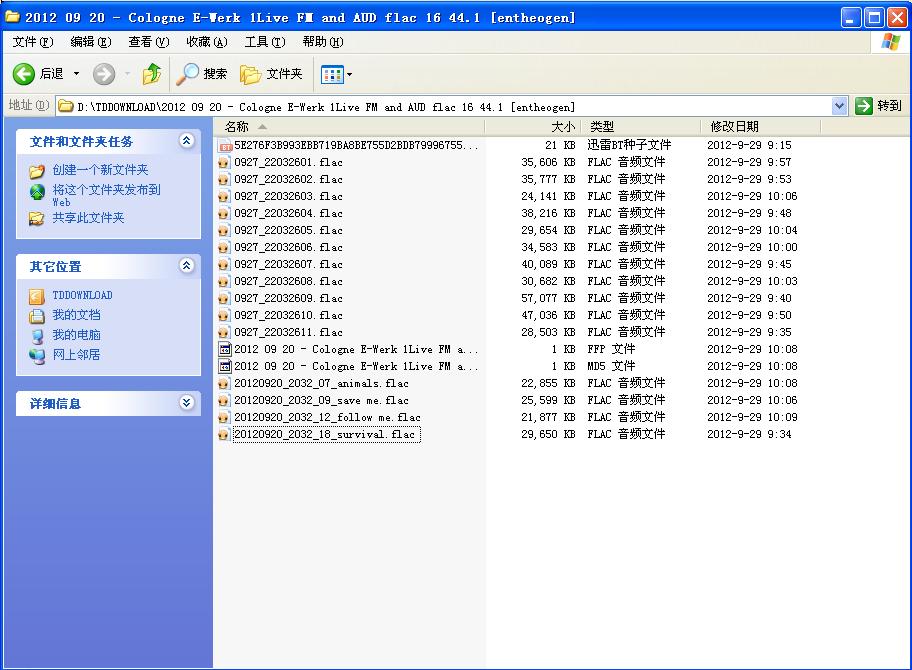Viewport: 912px width, 670px height.
Task: Open the 文件(F) menu
Action: [x=32, y=42]
